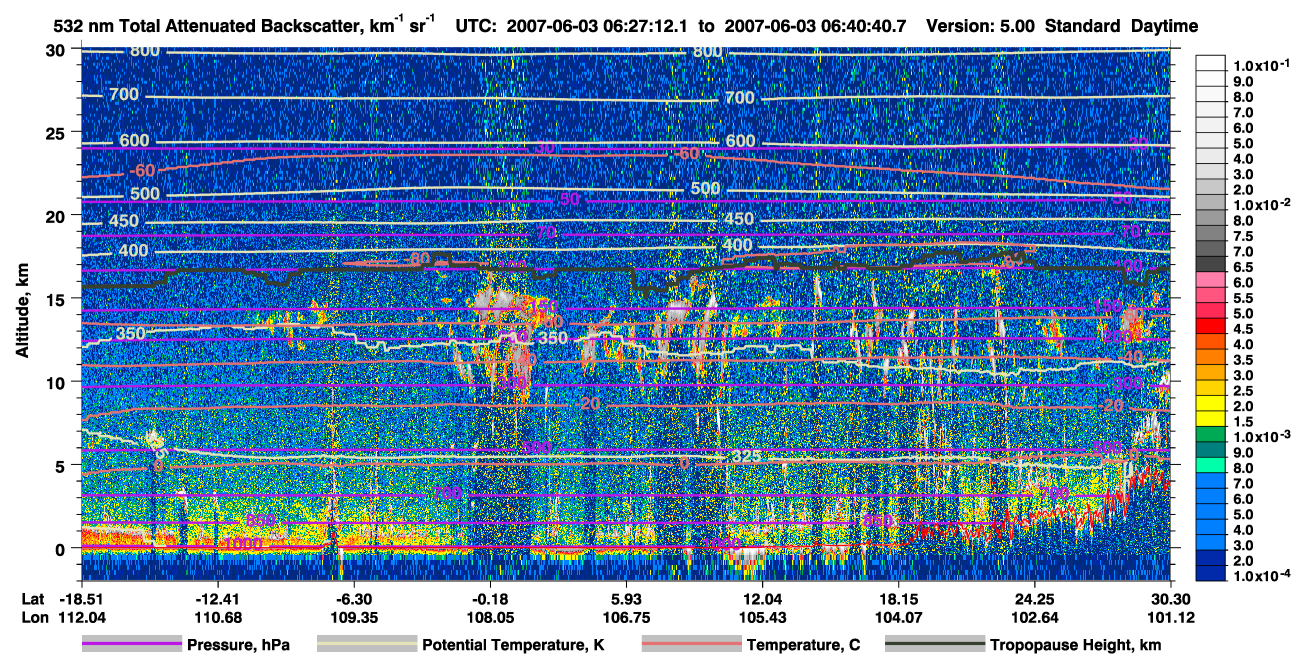
Task: Click longitude value '104.07'
Action: pos(898,617)
